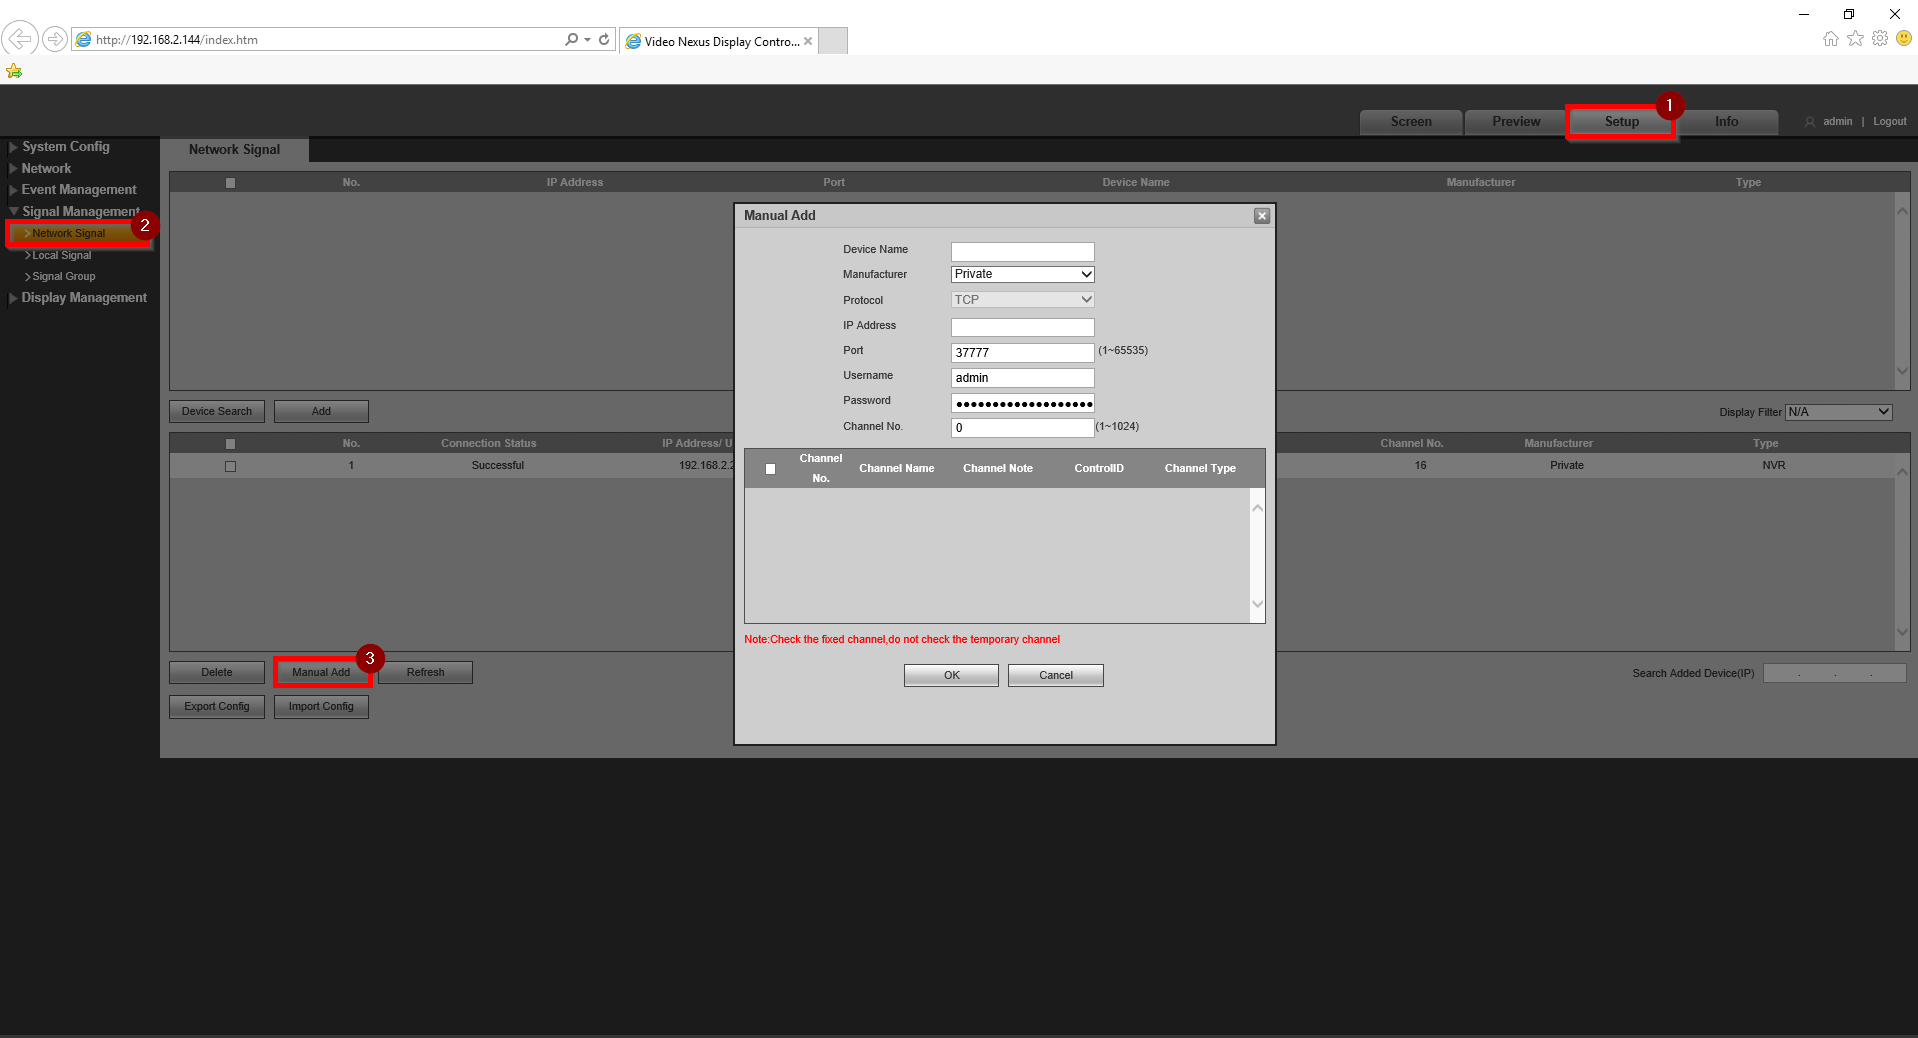
Task: Click the admin user link
Action: point(1837,122)
